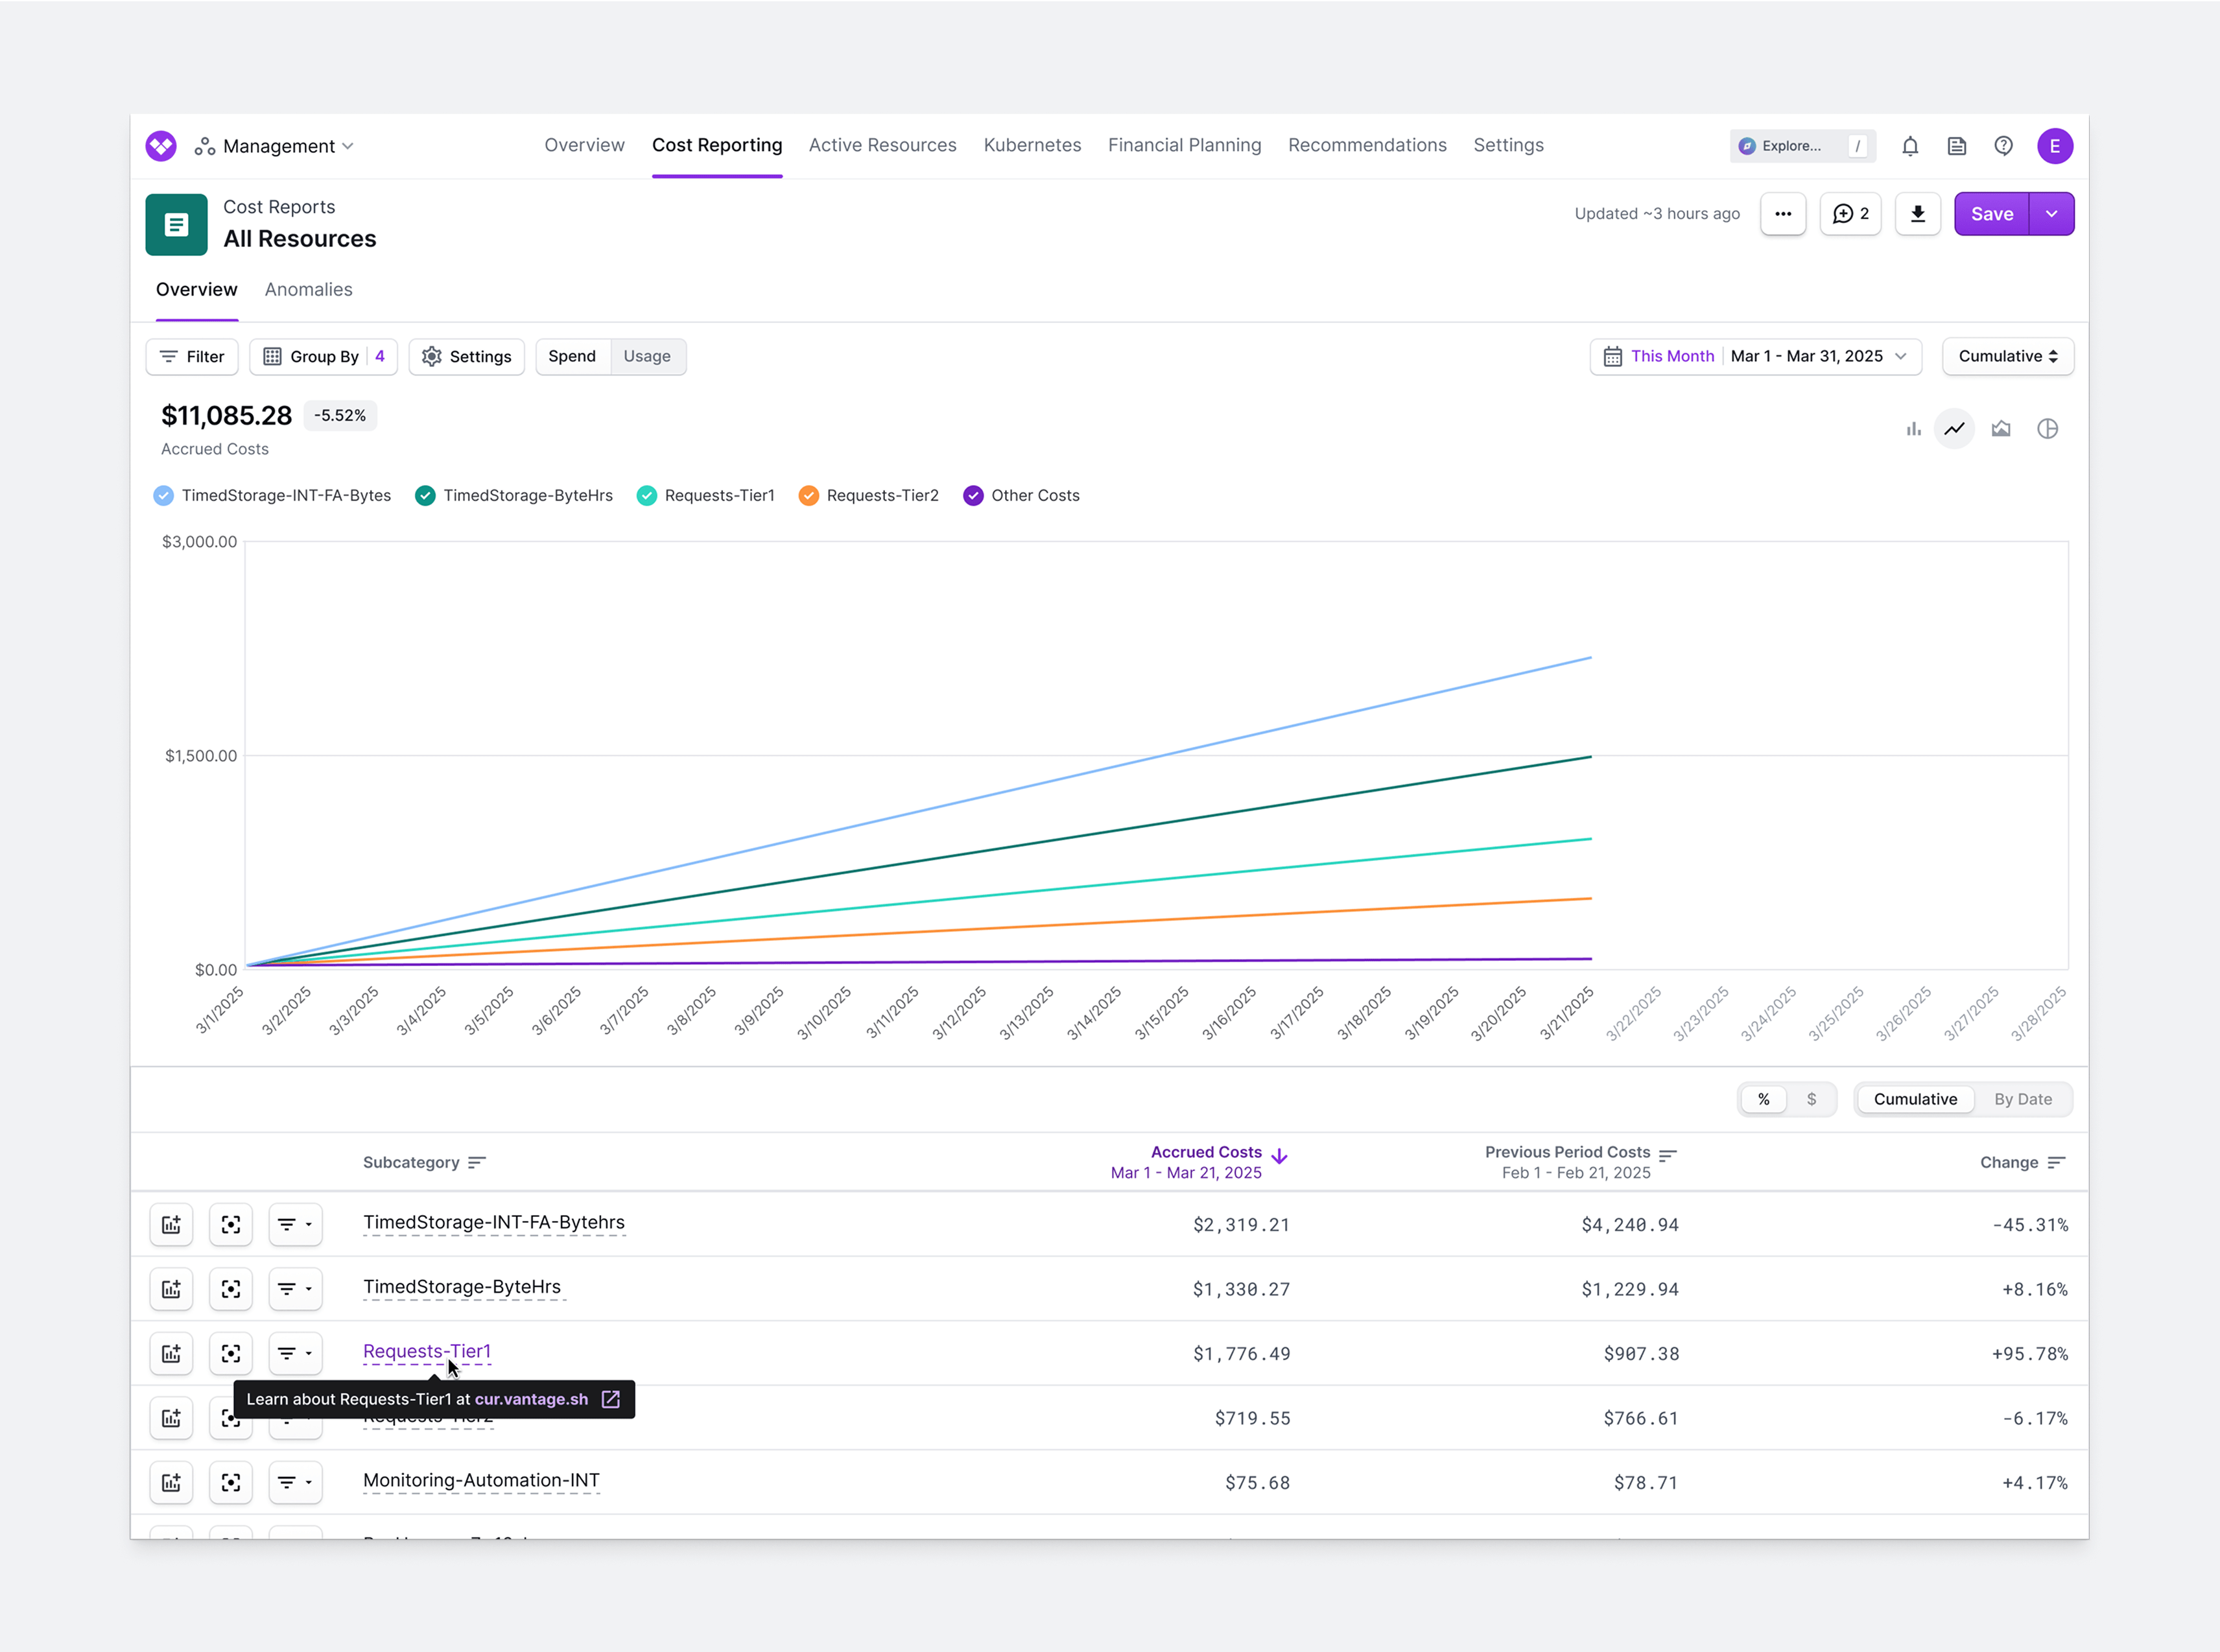Image resolution: width=2220 pixels, height=1652 pixels.
Task: Switch table values to dollar mode
Action: [1811, 1099]
